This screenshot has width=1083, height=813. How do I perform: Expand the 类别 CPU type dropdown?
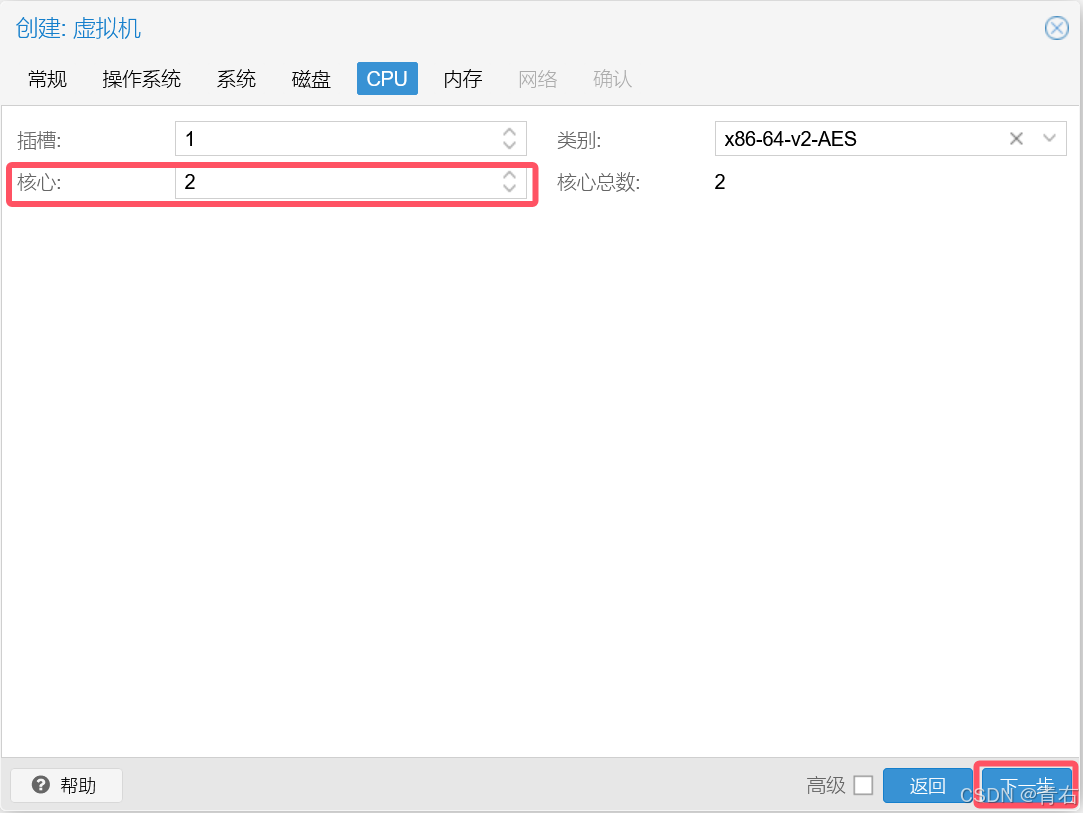pos(1049,139)
